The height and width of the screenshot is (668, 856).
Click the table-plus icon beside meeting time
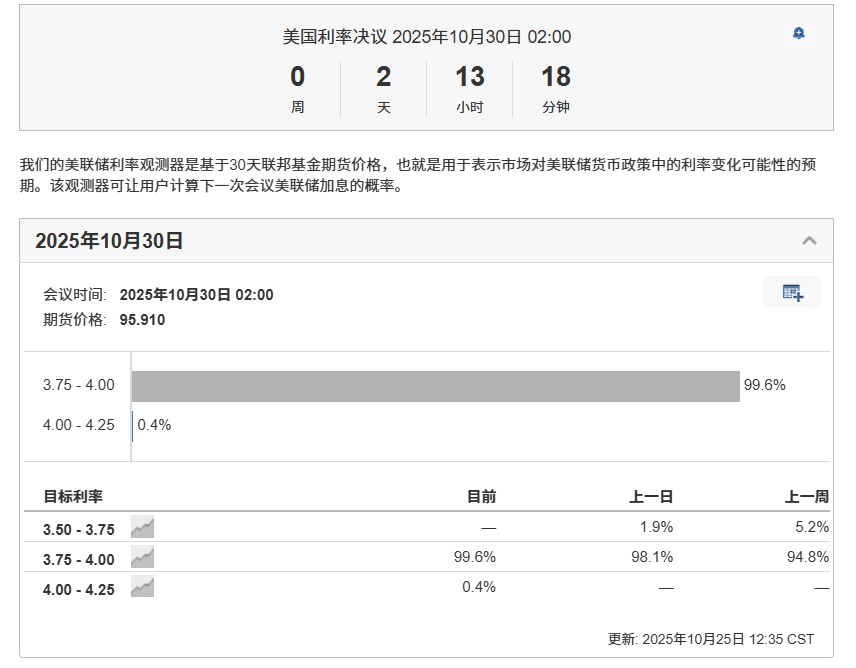coord(792,293)
